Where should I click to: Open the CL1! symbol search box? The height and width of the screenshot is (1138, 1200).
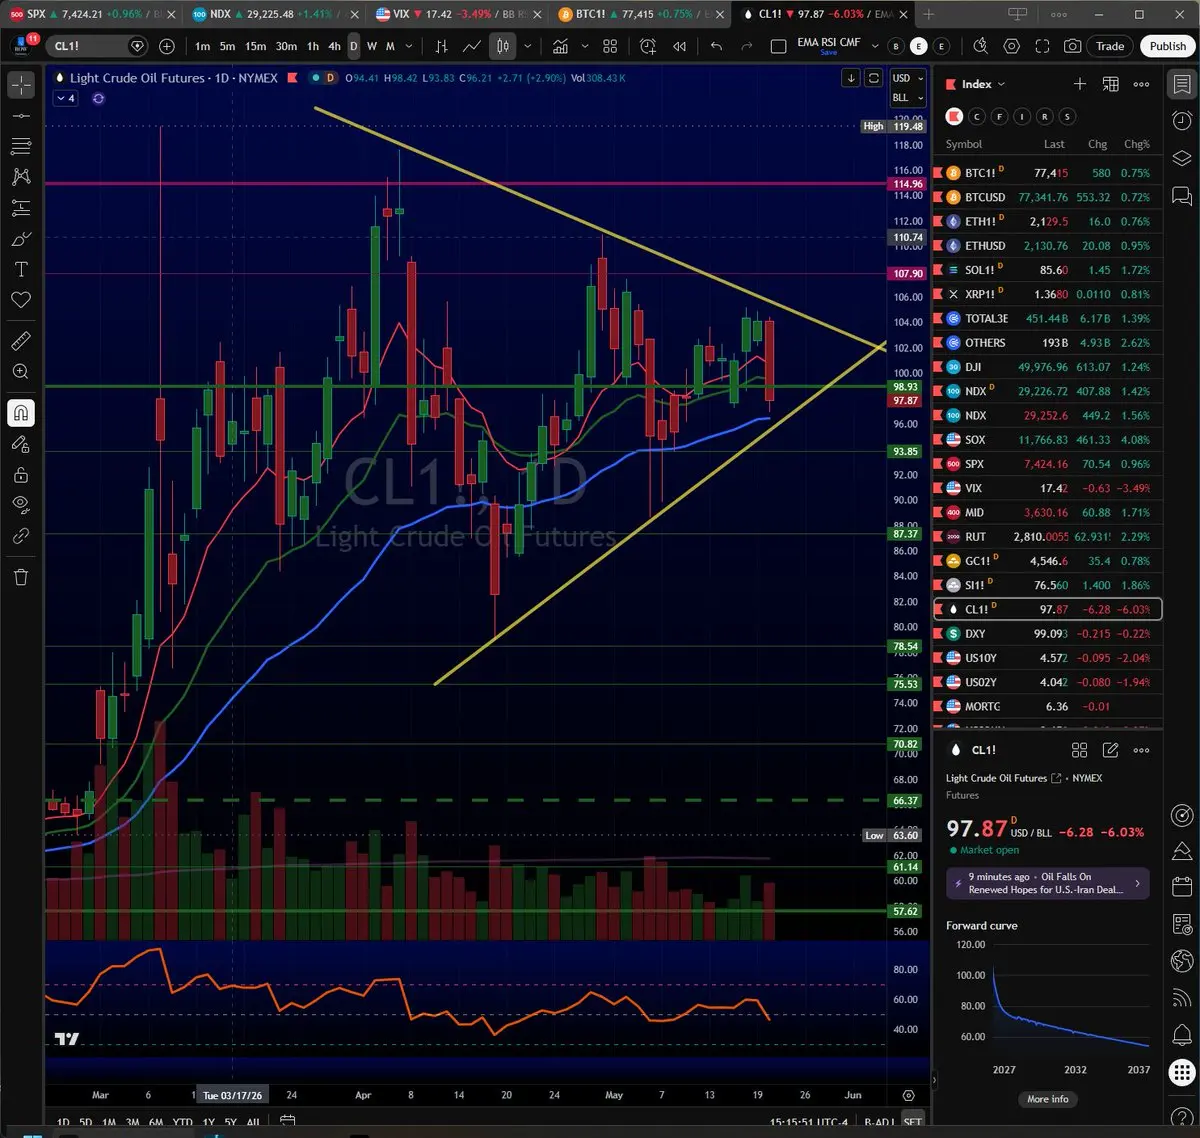[99, 46]
